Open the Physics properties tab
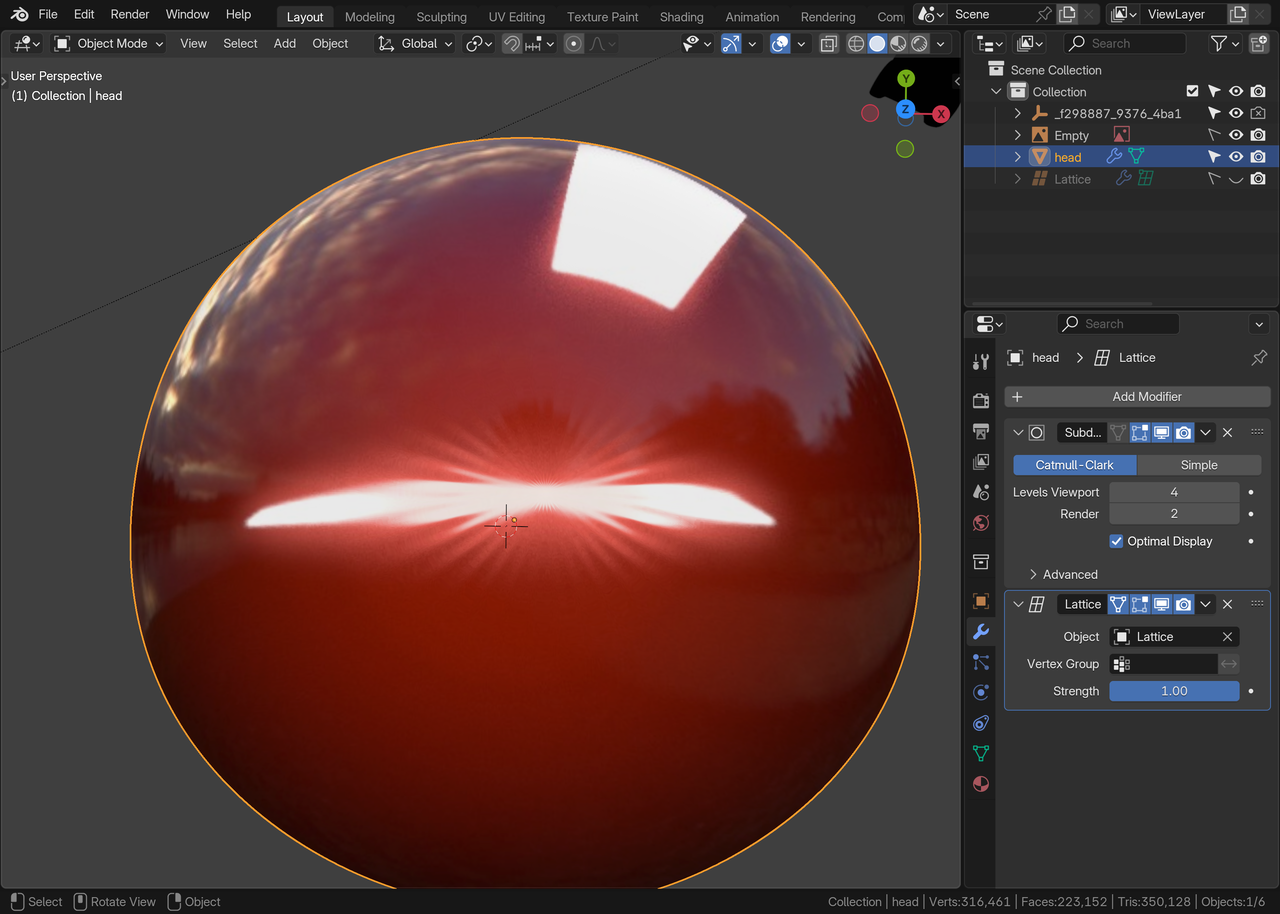The height and width of the screenshot is (914, 1280). pyautogui.click(x=981, y=692)
